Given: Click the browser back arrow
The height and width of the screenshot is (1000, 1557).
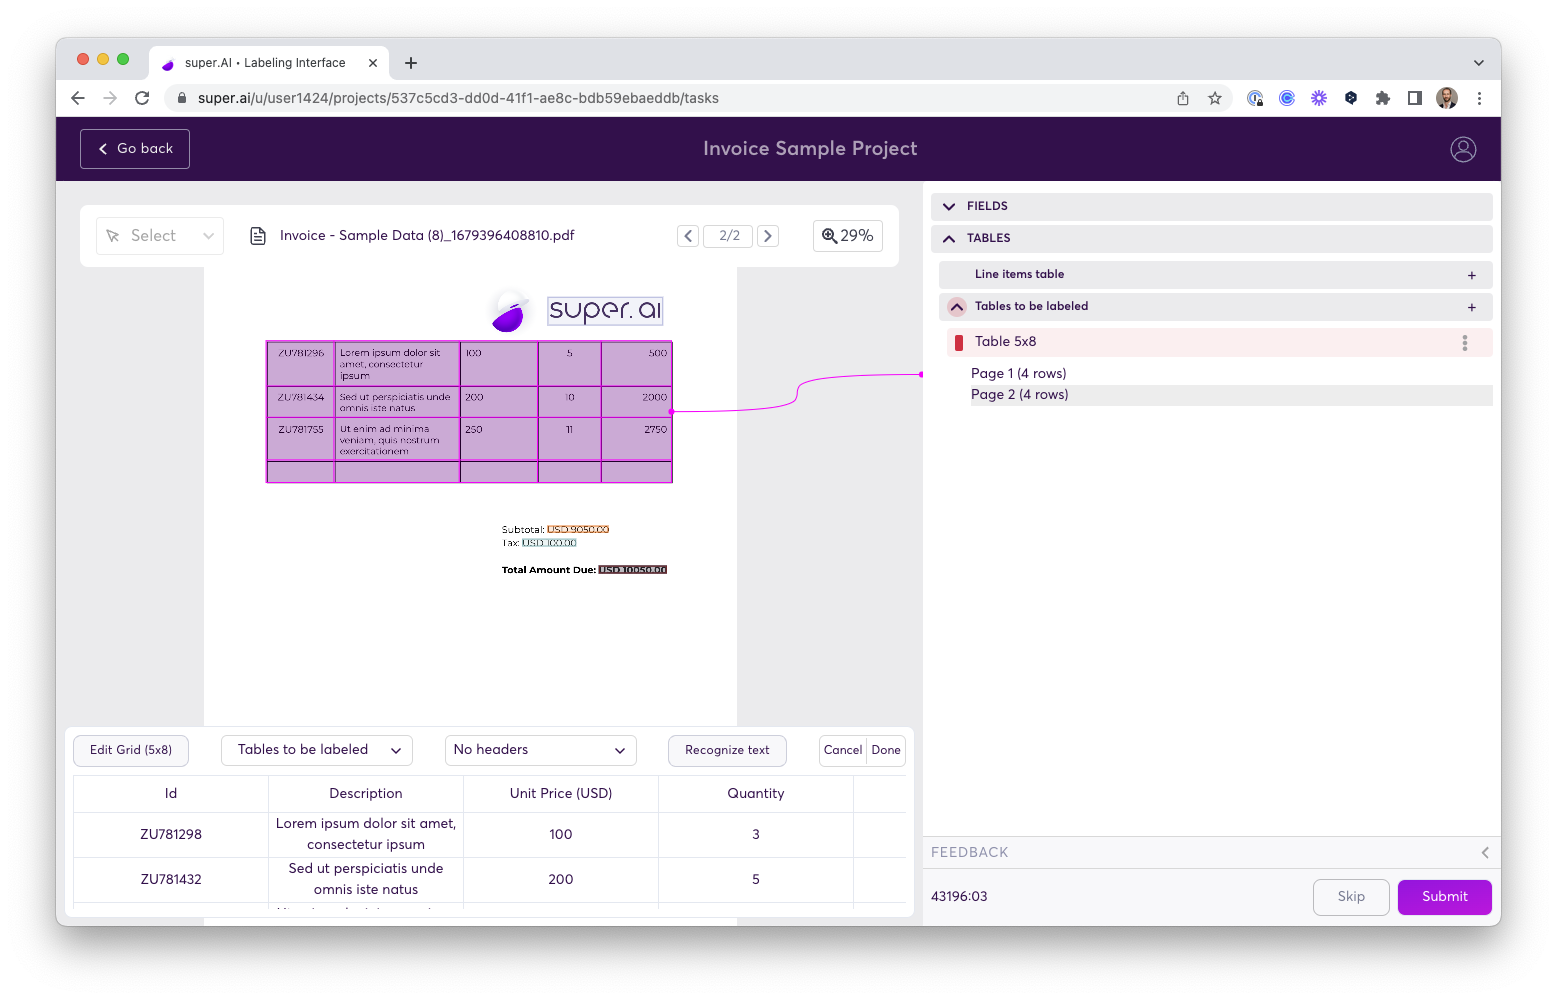Looking at the screenshot, I should coord(78,98).
